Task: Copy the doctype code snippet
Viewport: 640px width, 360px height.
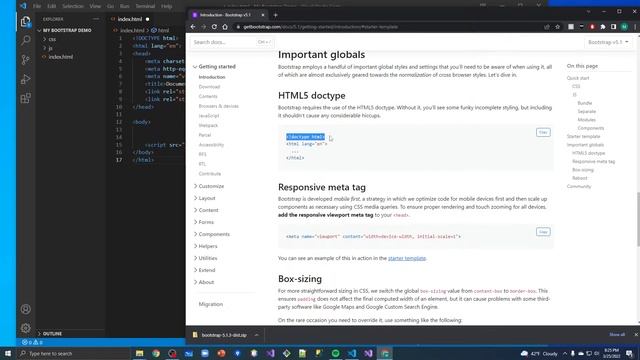Action: tap(543, 132)
